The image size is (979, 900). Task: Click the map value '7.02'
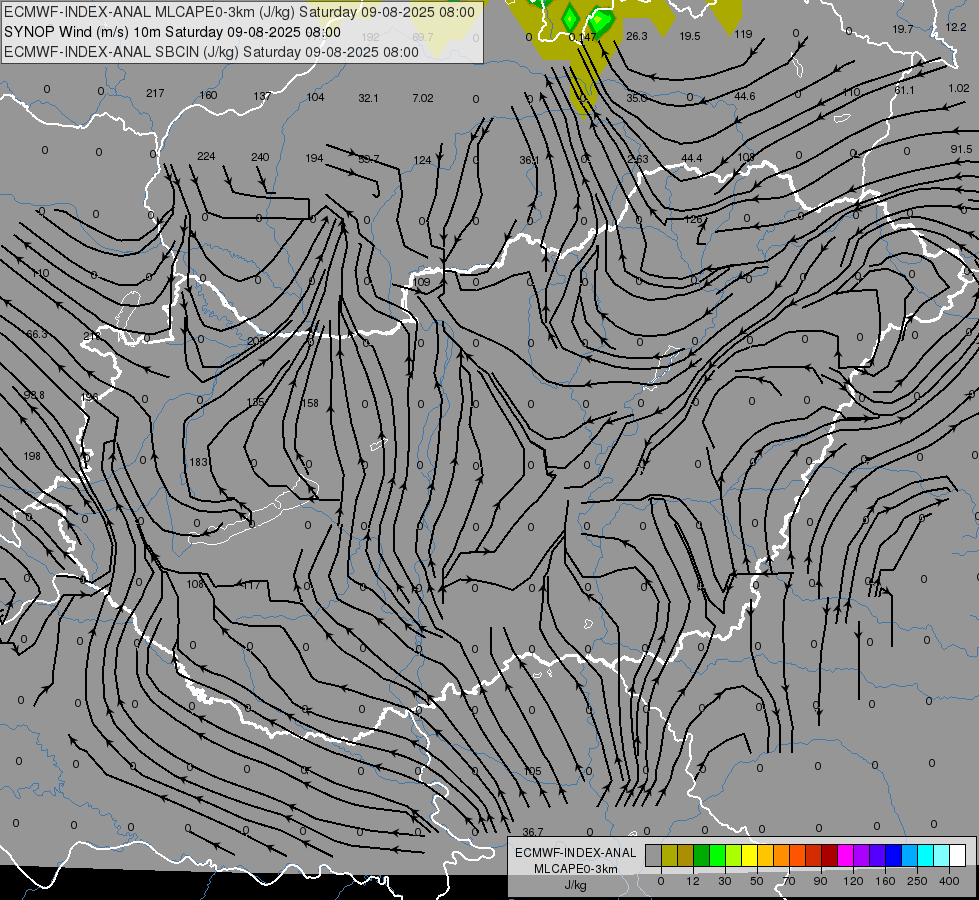(423, 98)
